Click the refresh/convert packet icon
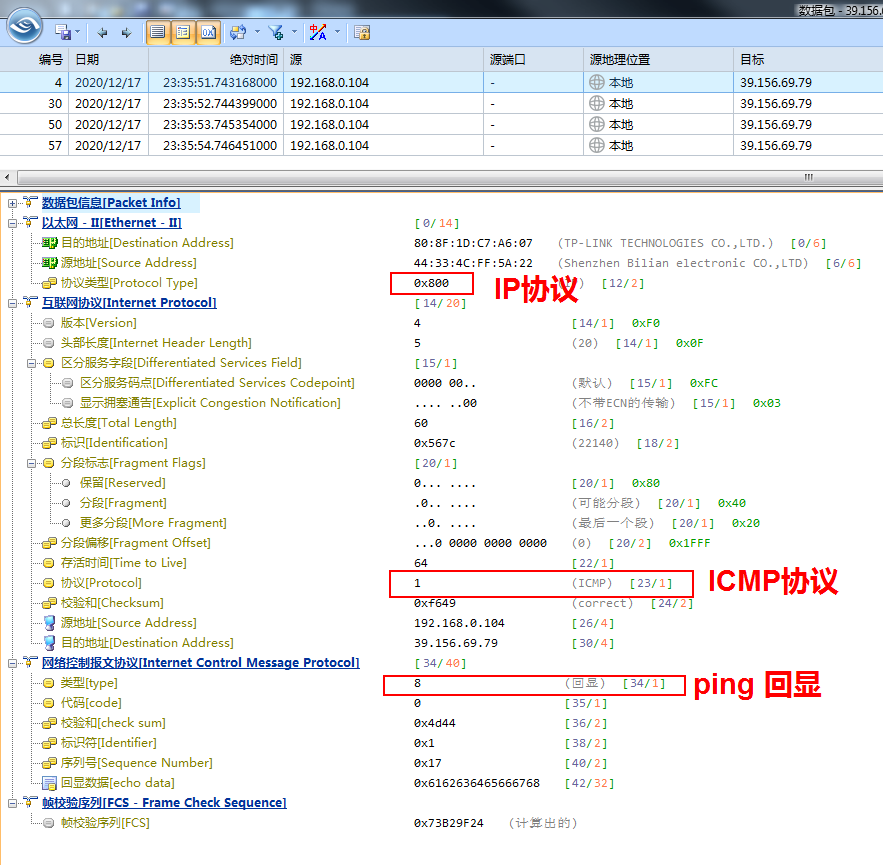The height and width of the screenshot is (865, 883). click(x=238, y=33)
